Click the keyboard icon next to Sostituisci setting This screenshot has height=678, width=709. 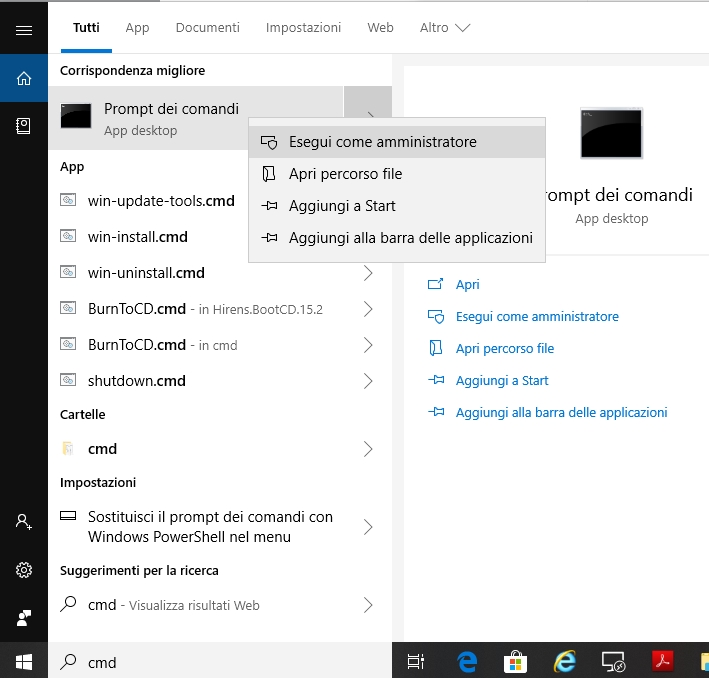click(x=68, y=516)
